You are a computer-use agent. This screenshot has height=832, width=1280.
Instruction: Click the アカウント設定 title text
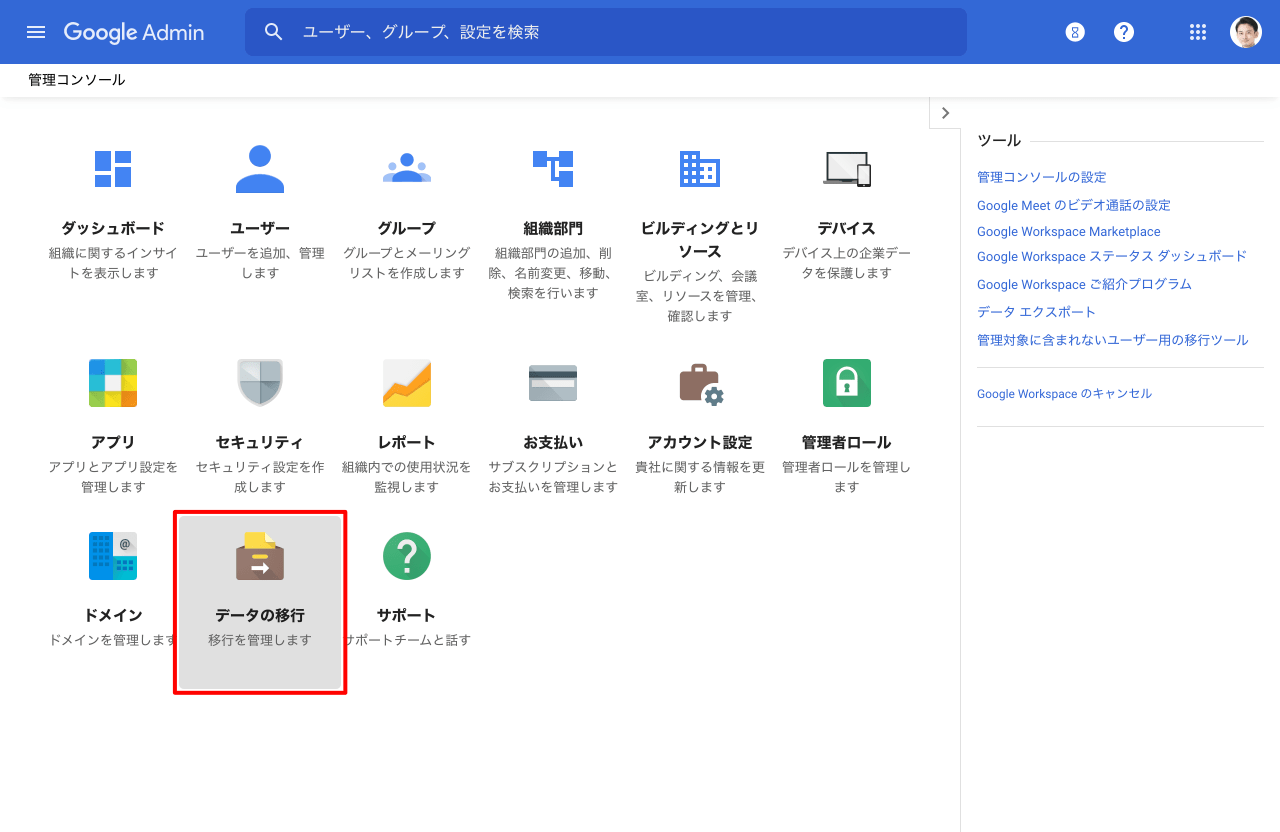700,442
